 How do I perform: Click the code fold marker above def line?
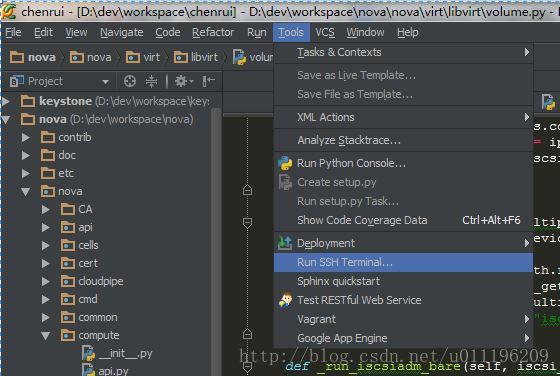pos(248,335)
